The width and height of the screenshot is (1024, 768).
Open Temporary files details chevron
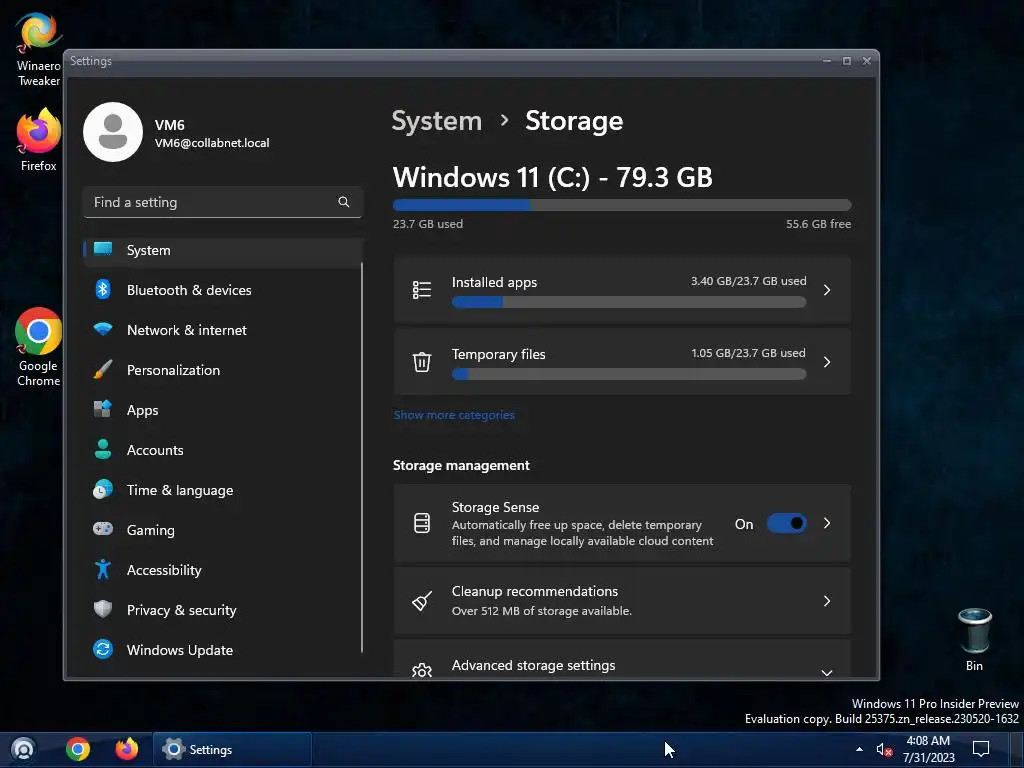point(827,362)
